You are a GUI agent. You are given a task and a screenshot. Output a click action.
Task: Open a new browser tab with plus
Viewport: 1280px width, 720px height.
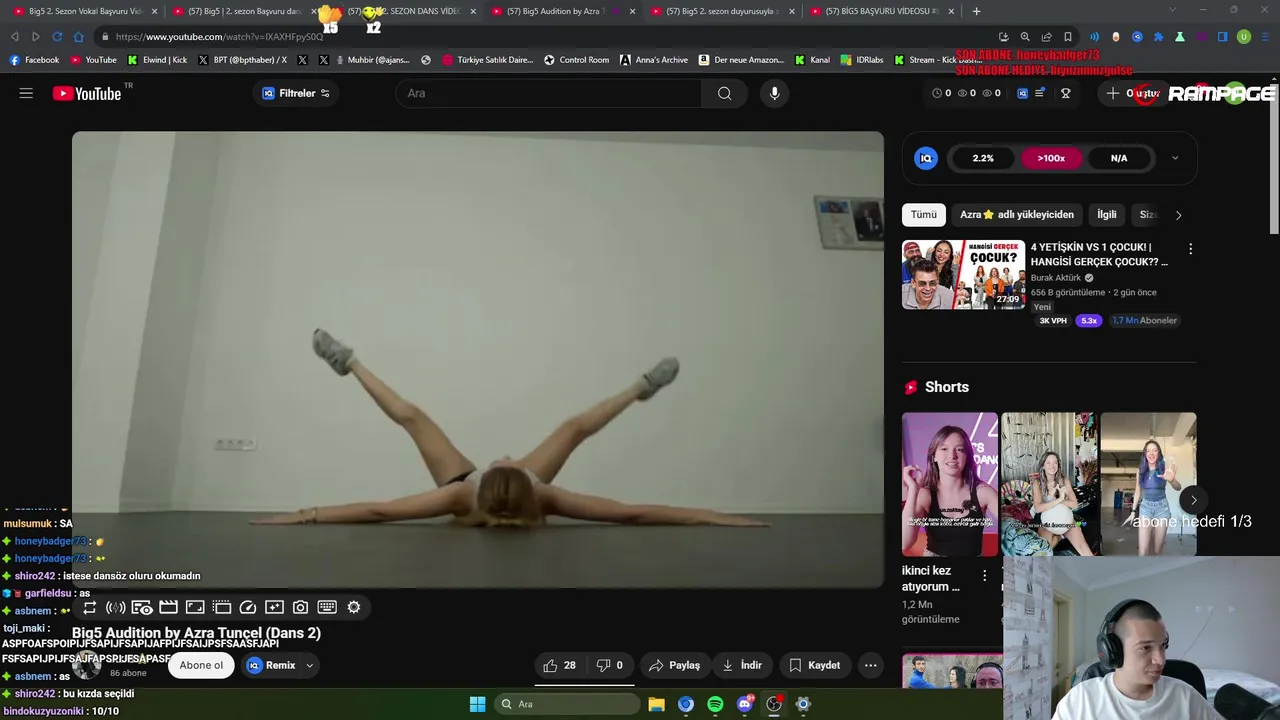[x=976, y=11]
